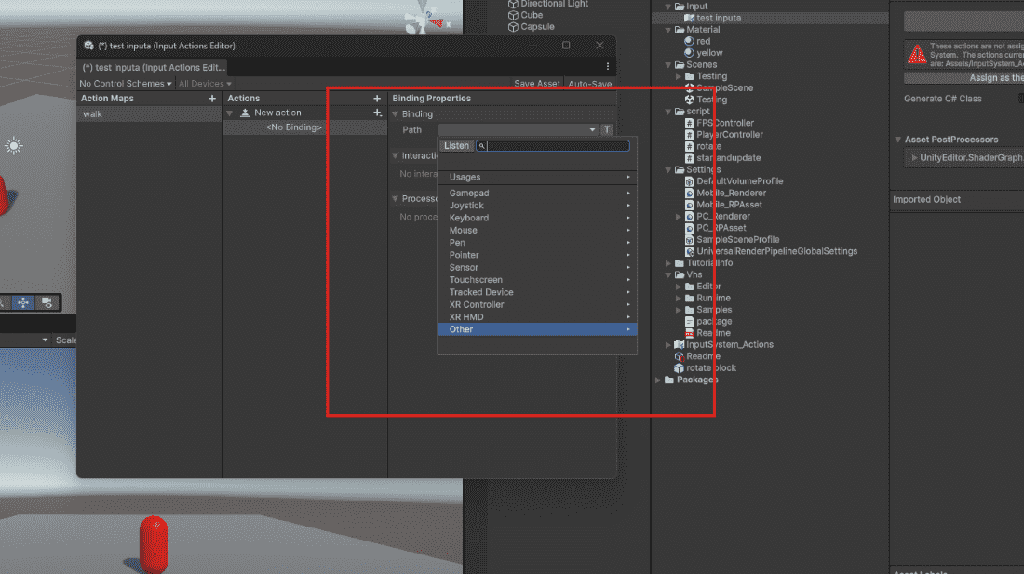Screen dimensions: 1024x574
Task: Add a new action using the Actions header plus
Action: pos(377,98)
